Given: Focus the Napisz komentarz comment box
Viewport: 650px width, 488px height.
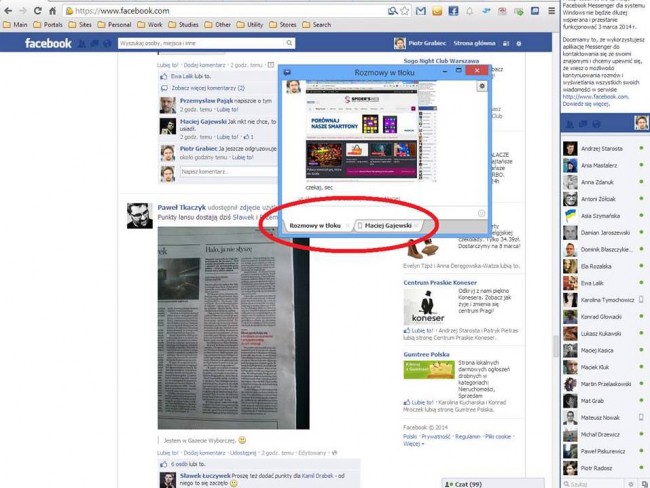Looking at the screenshot, I should [x=229, y=172].
